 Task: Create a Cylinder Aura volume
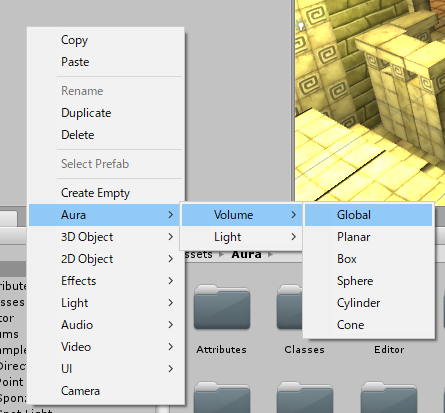(x=368, y=303)
